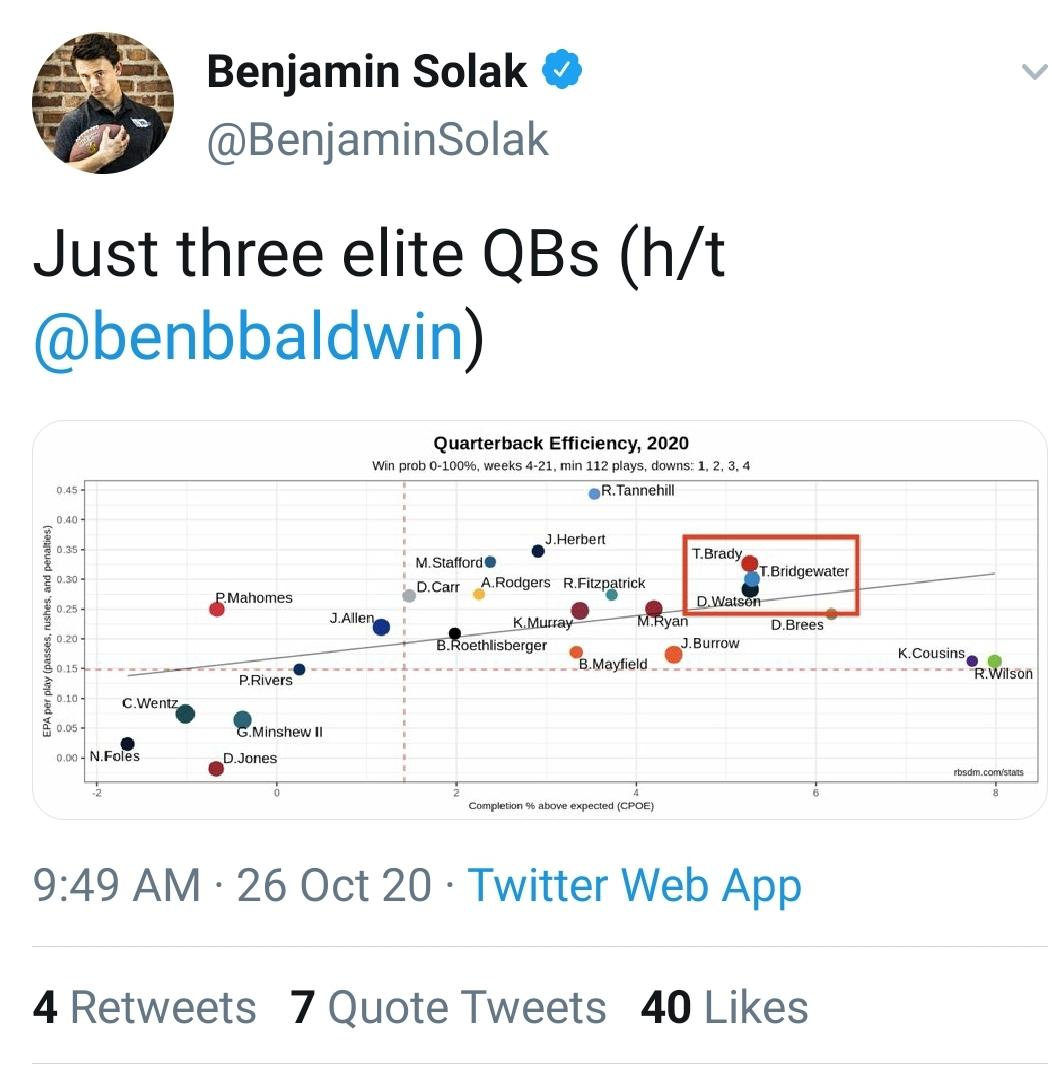
Task: Click the blue verified badge icon
Action: click(562, 70)
